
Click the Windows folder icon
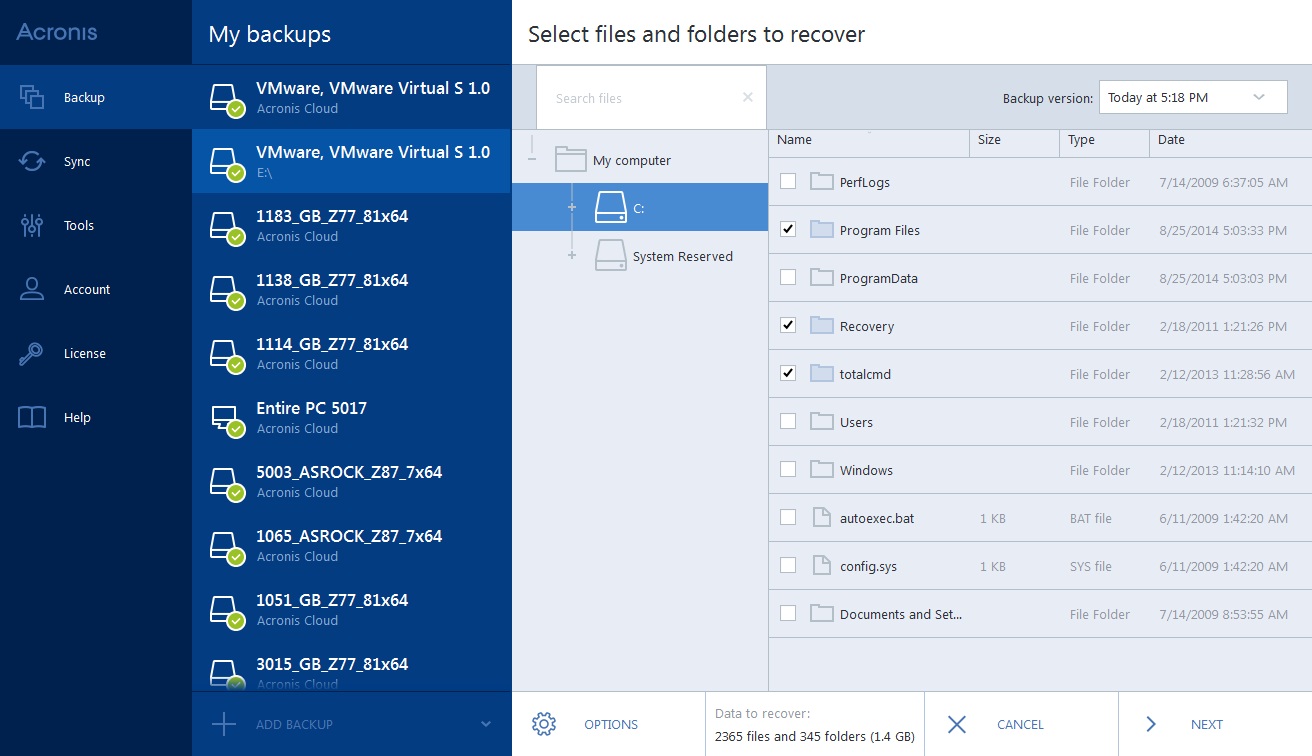pos(821,469)
